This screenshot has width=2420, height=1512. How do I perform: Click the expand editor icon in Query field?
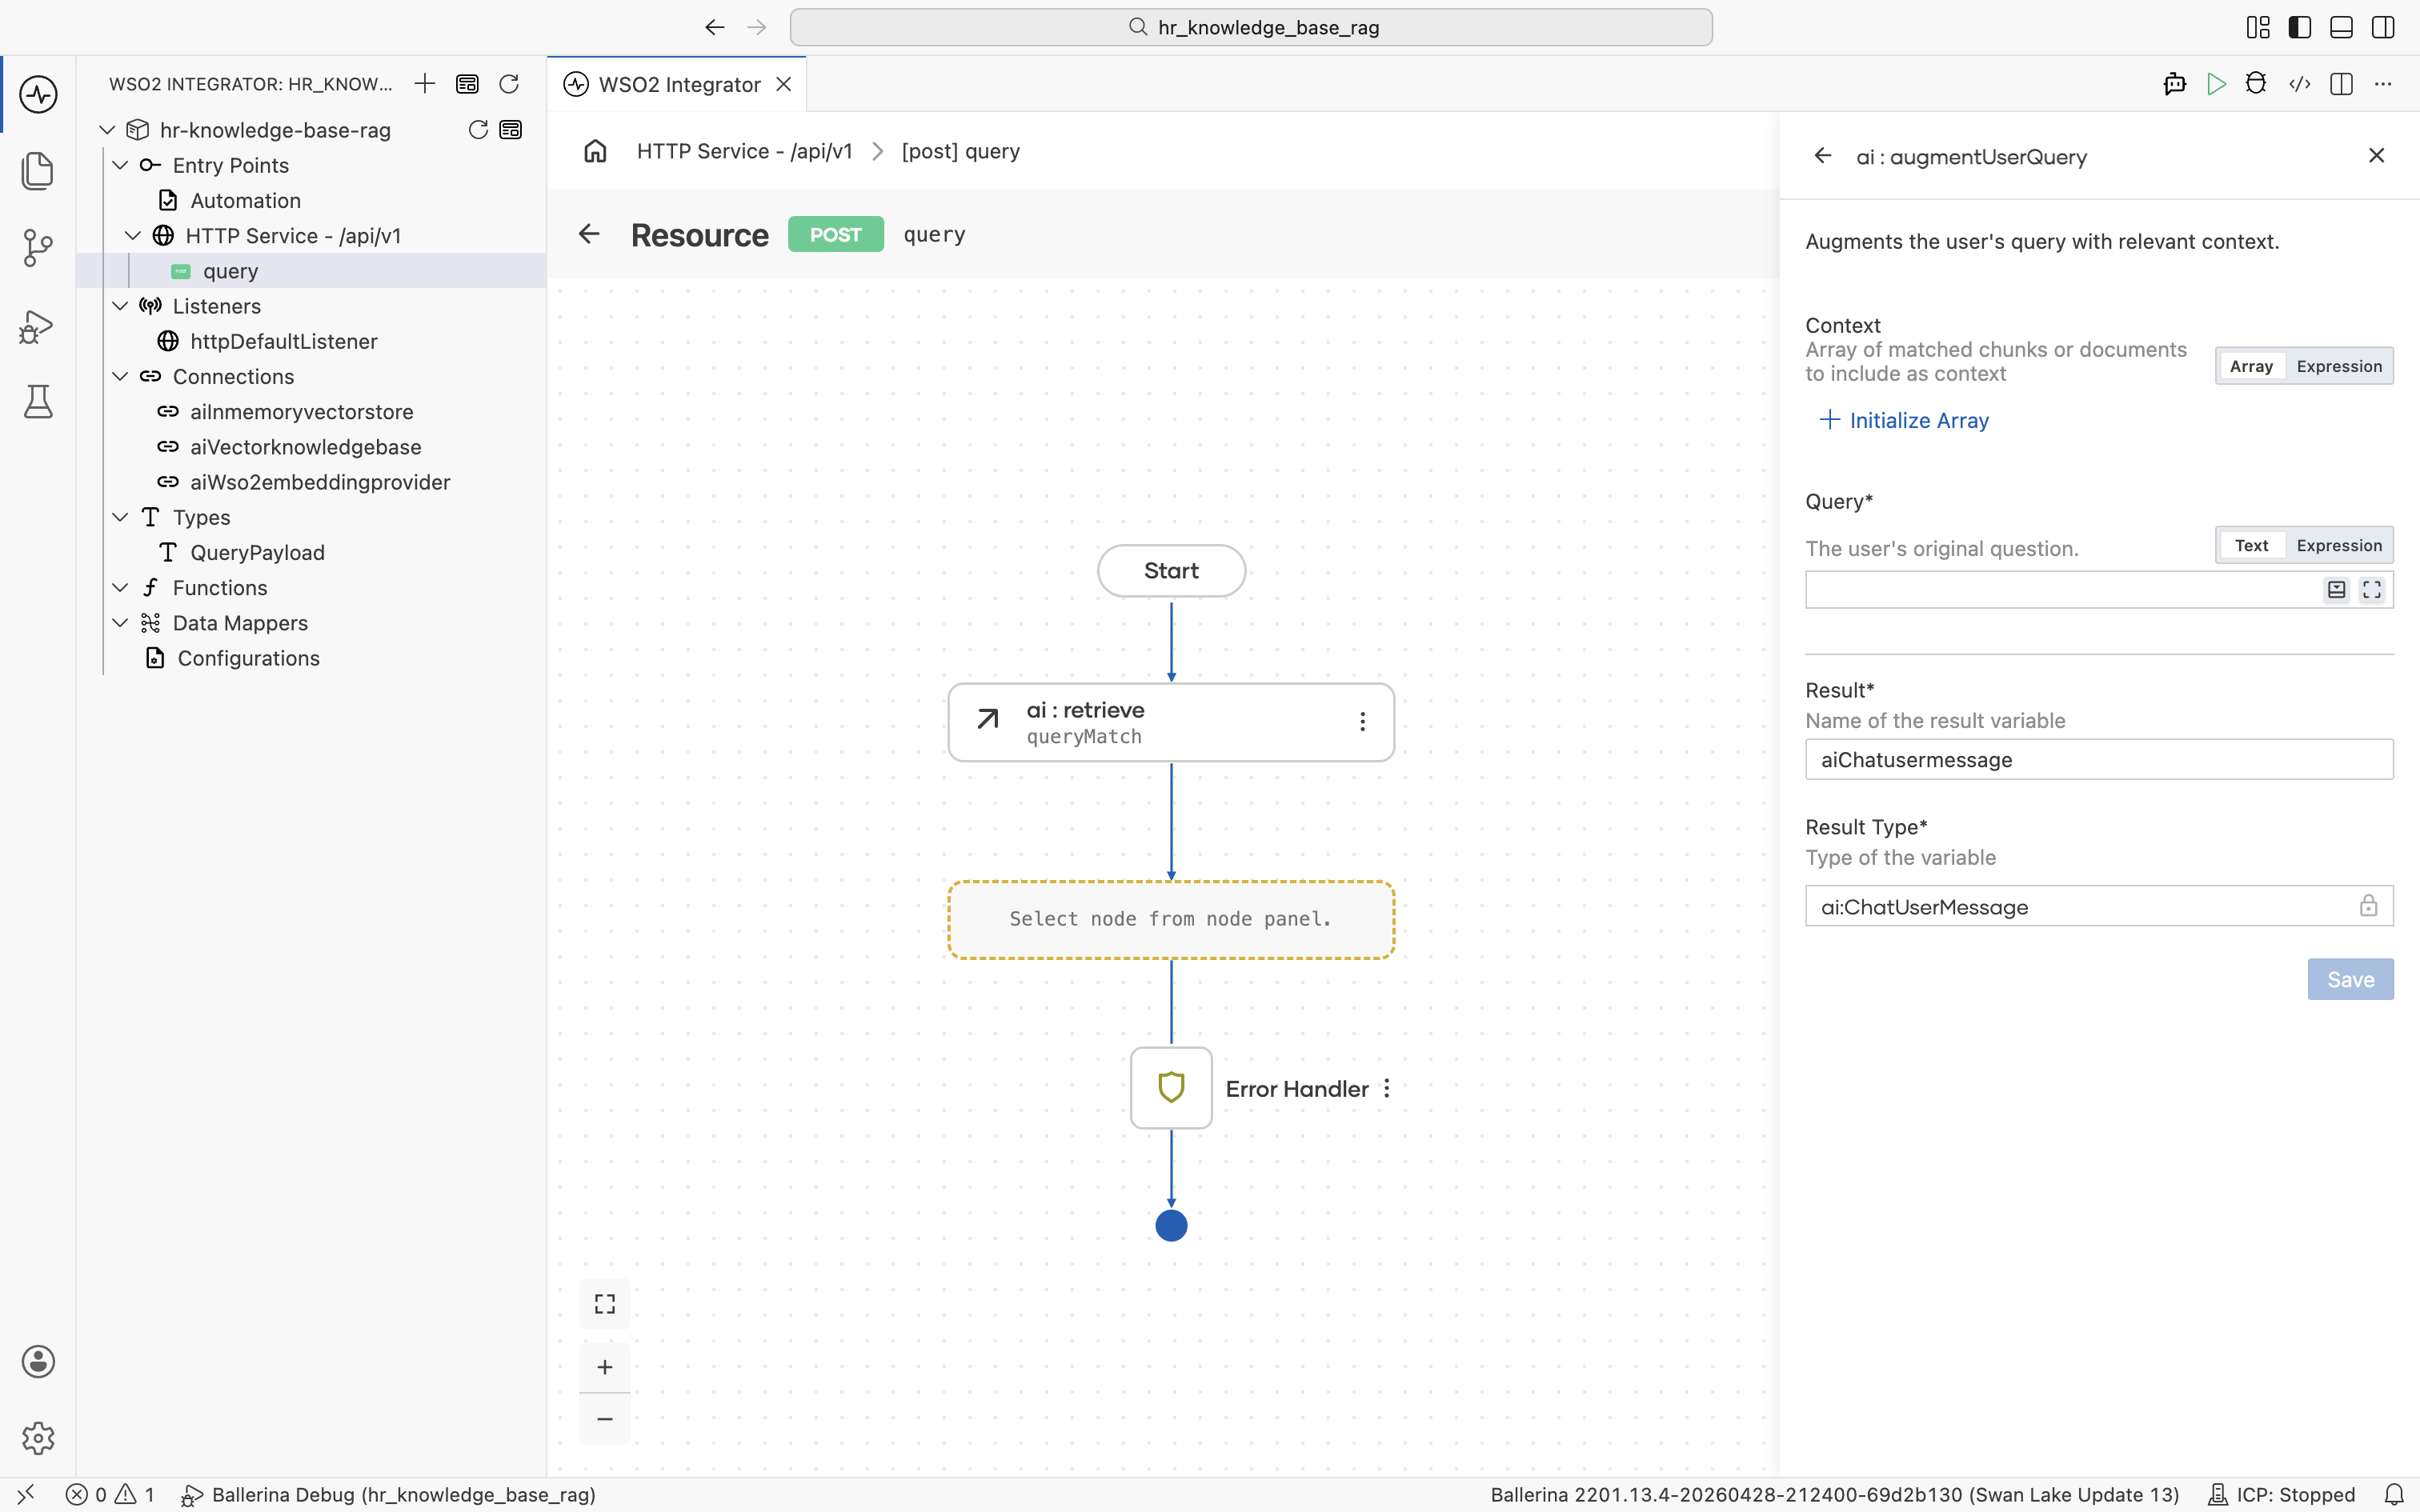pos(2372,590)
